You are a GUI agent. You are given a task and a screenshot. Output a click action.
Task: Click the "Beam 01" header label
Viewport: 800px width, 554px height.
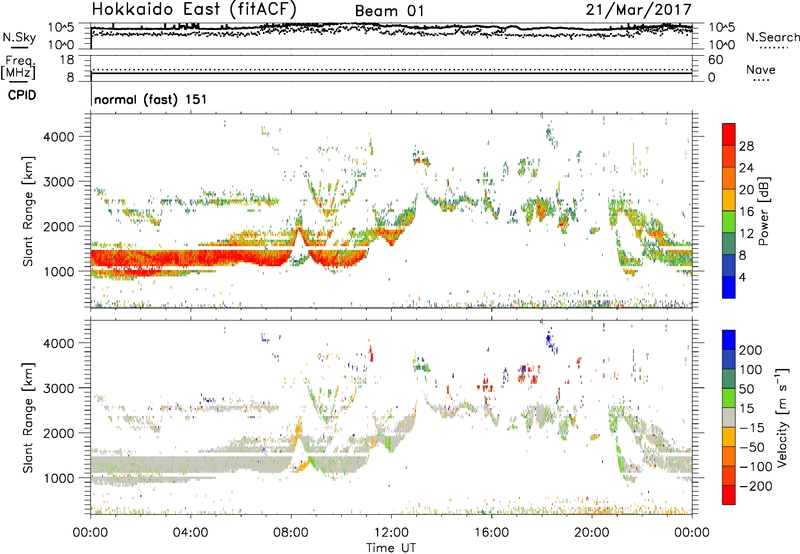pos(389,11)
